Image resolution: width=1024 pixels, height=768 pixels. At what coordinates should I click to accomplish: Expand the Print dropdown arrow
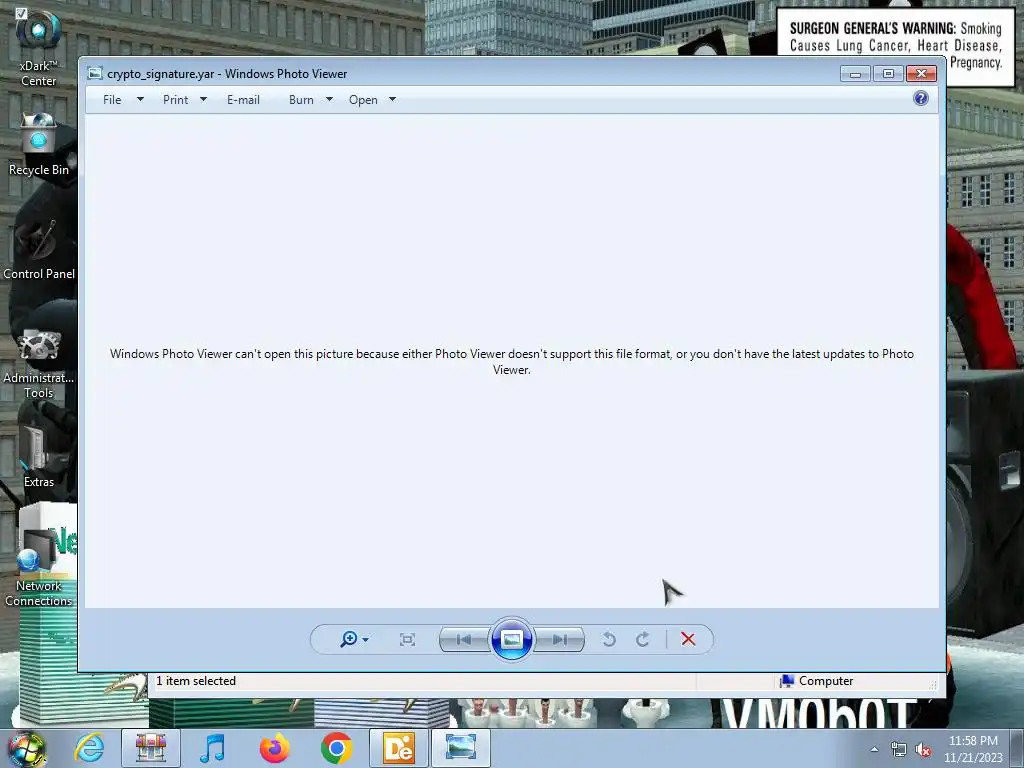click(203, 99)
